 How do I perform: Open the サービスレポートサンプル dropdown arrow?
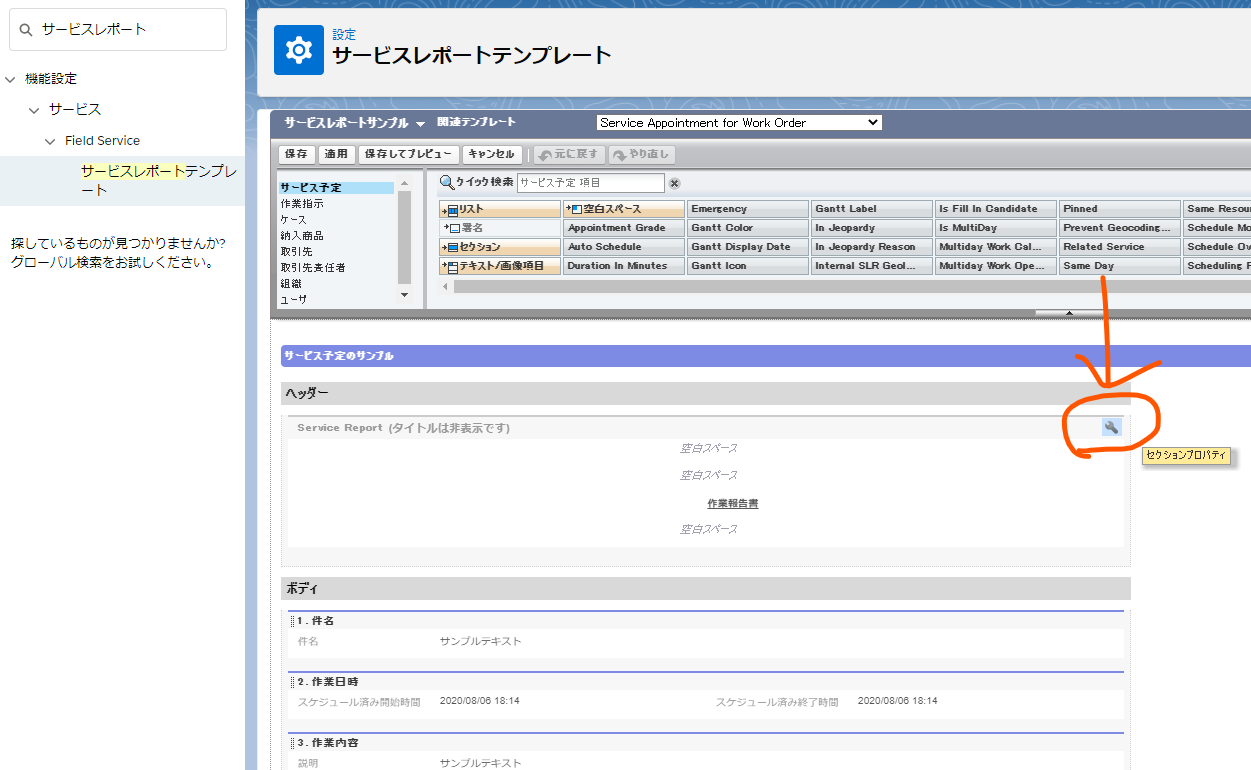coord(420,124)
